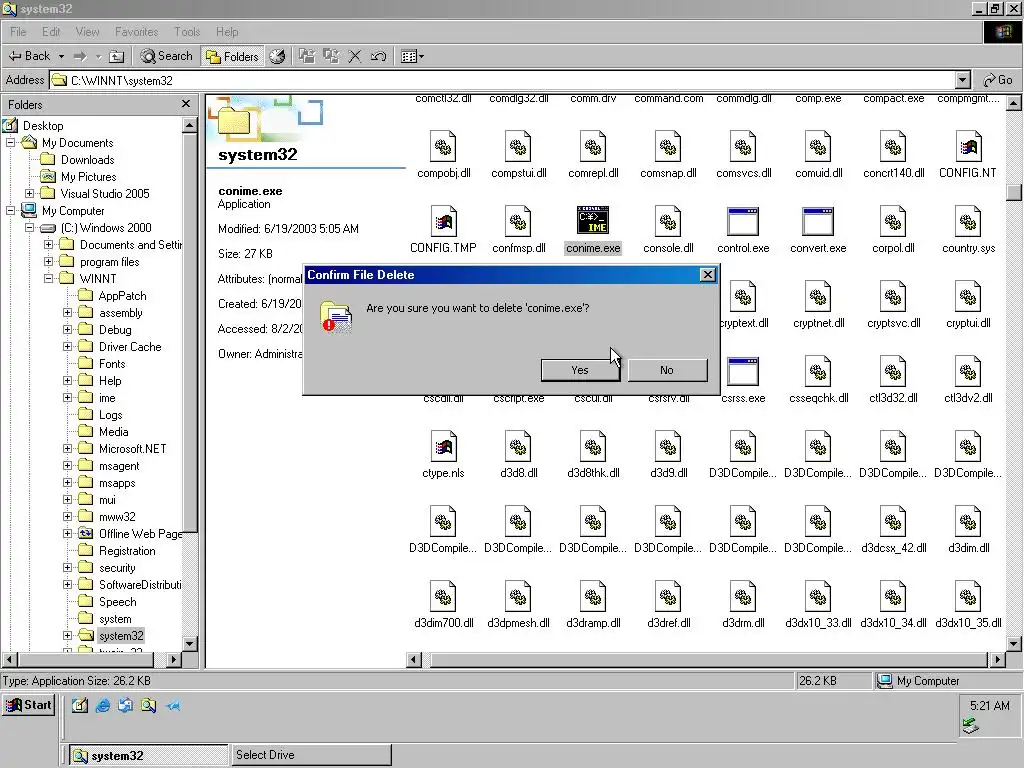1024x768 pixels.
Task: Click the system tray safely remove icon
Action: [x=971, y=726]
